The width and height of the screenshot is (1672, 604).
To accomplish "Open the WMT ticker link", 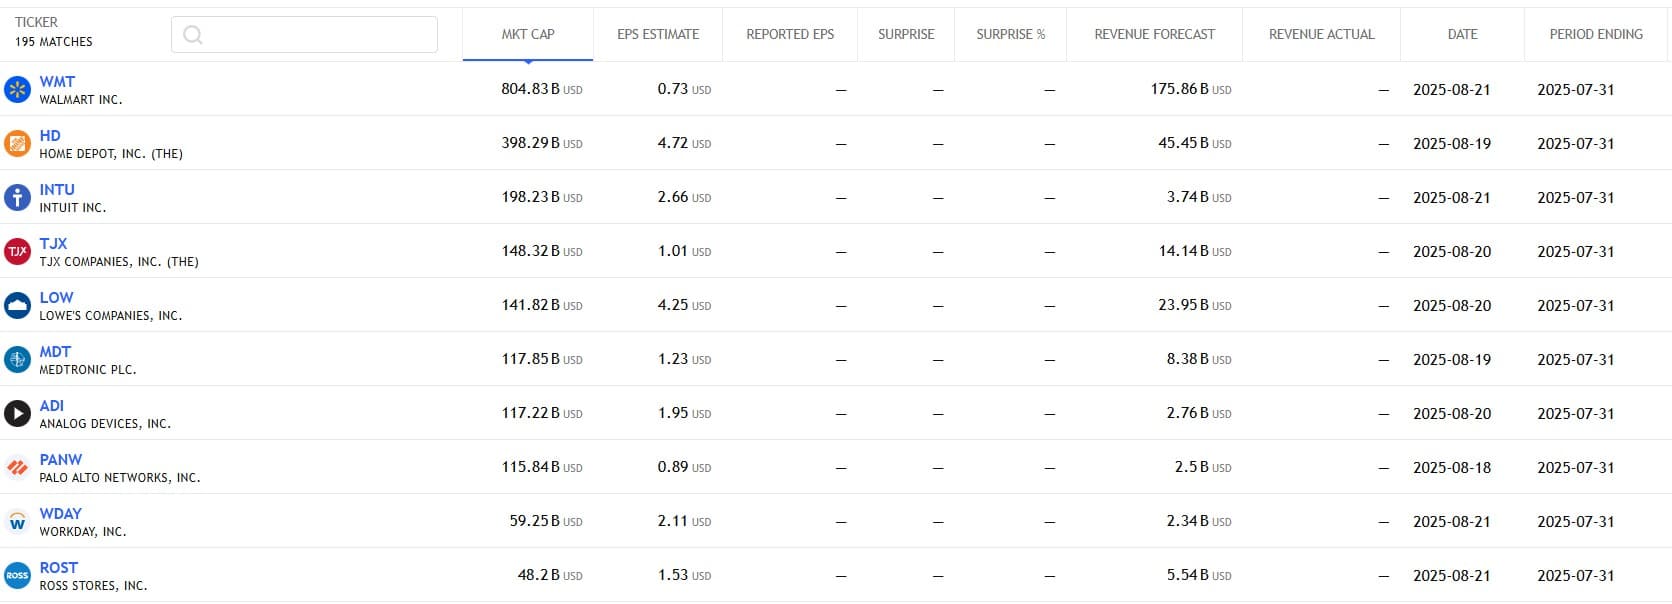I will [x=57, y=82].
